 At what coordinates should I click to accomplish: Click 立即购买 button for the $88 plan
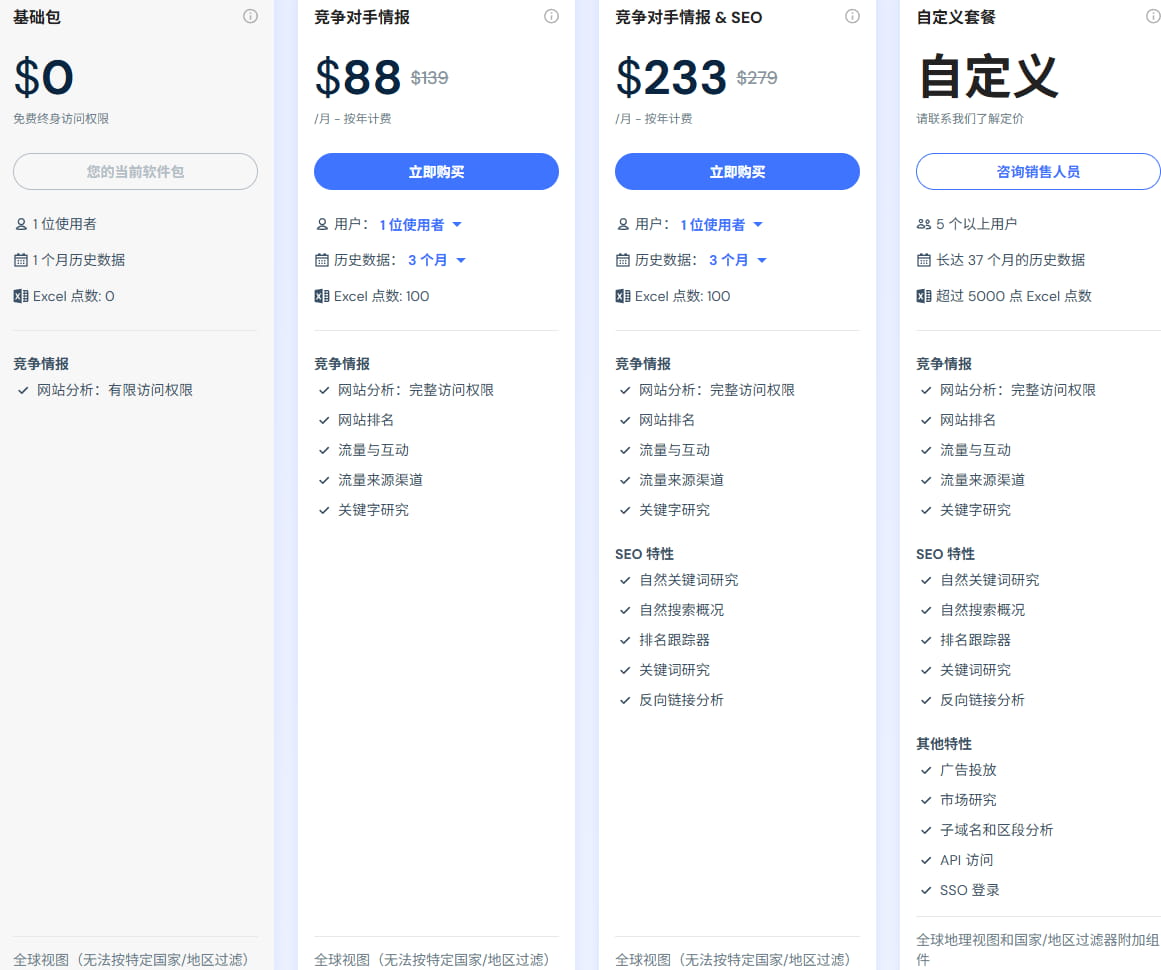coord(436,171)
